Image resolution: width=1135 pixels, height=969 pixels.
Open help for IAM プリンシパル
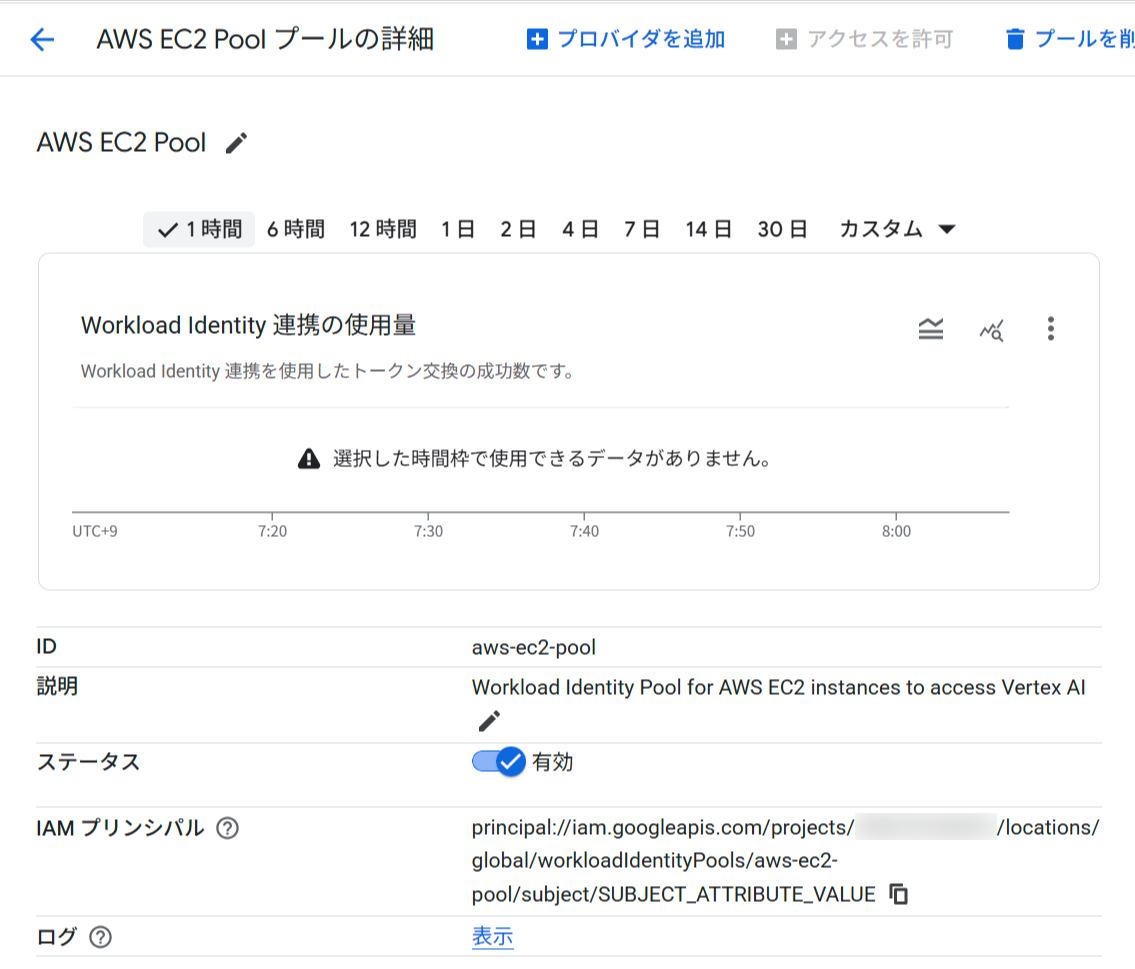(x=227, y=827)
